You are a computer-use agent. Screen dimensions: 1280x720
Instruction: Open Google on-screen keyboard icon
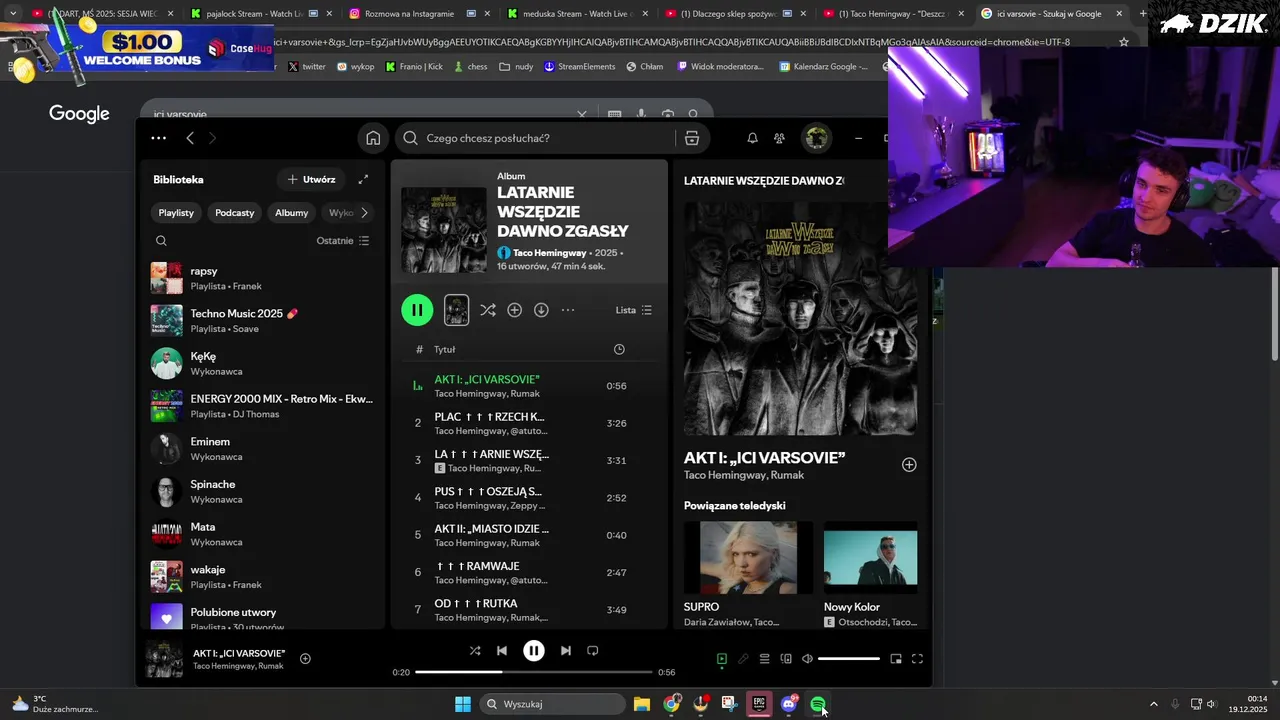(x=615, y=114)
